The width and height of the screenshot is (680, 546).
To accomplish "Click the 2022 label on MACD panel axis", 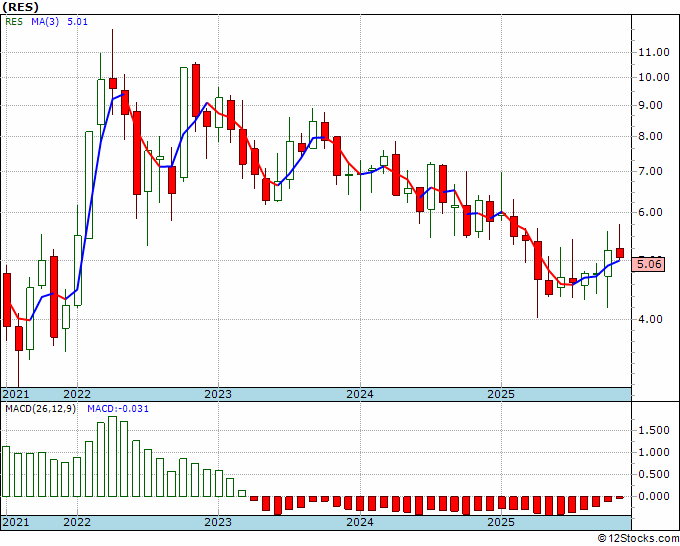I will (77, 522).
